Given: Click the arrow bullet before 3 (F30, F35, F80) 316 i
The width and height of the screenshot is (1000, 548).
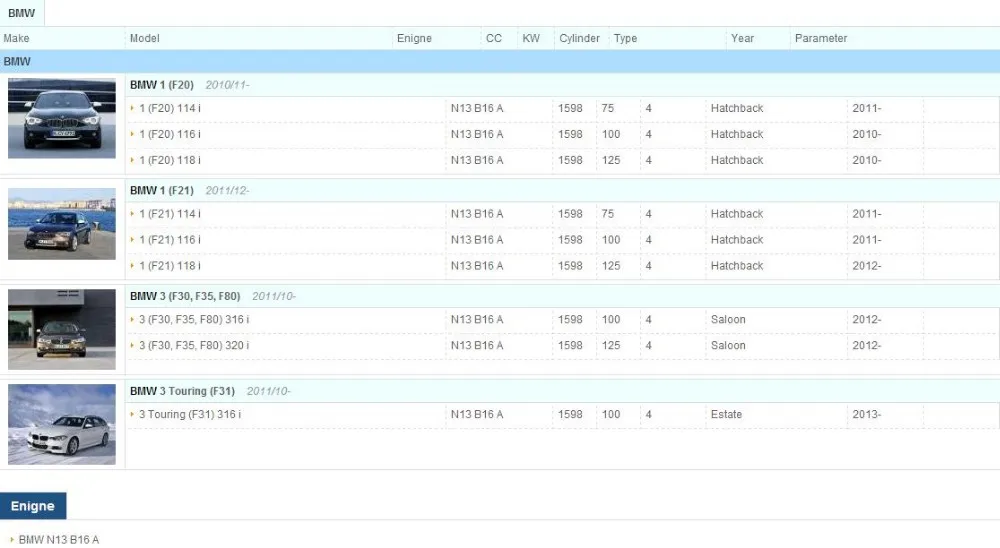Looking at the screenshot, I should (132, 319).
